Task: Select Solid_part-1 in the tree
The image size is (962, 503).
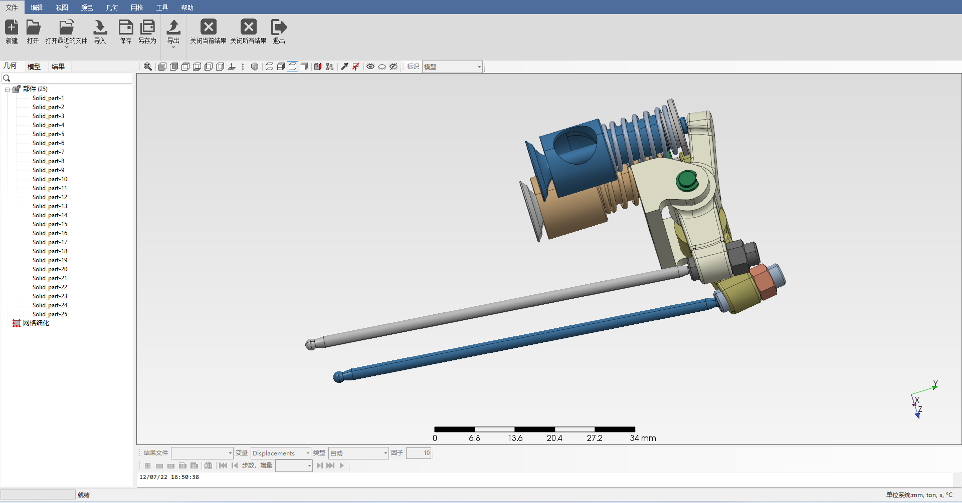Action: (x=48, y=98)
